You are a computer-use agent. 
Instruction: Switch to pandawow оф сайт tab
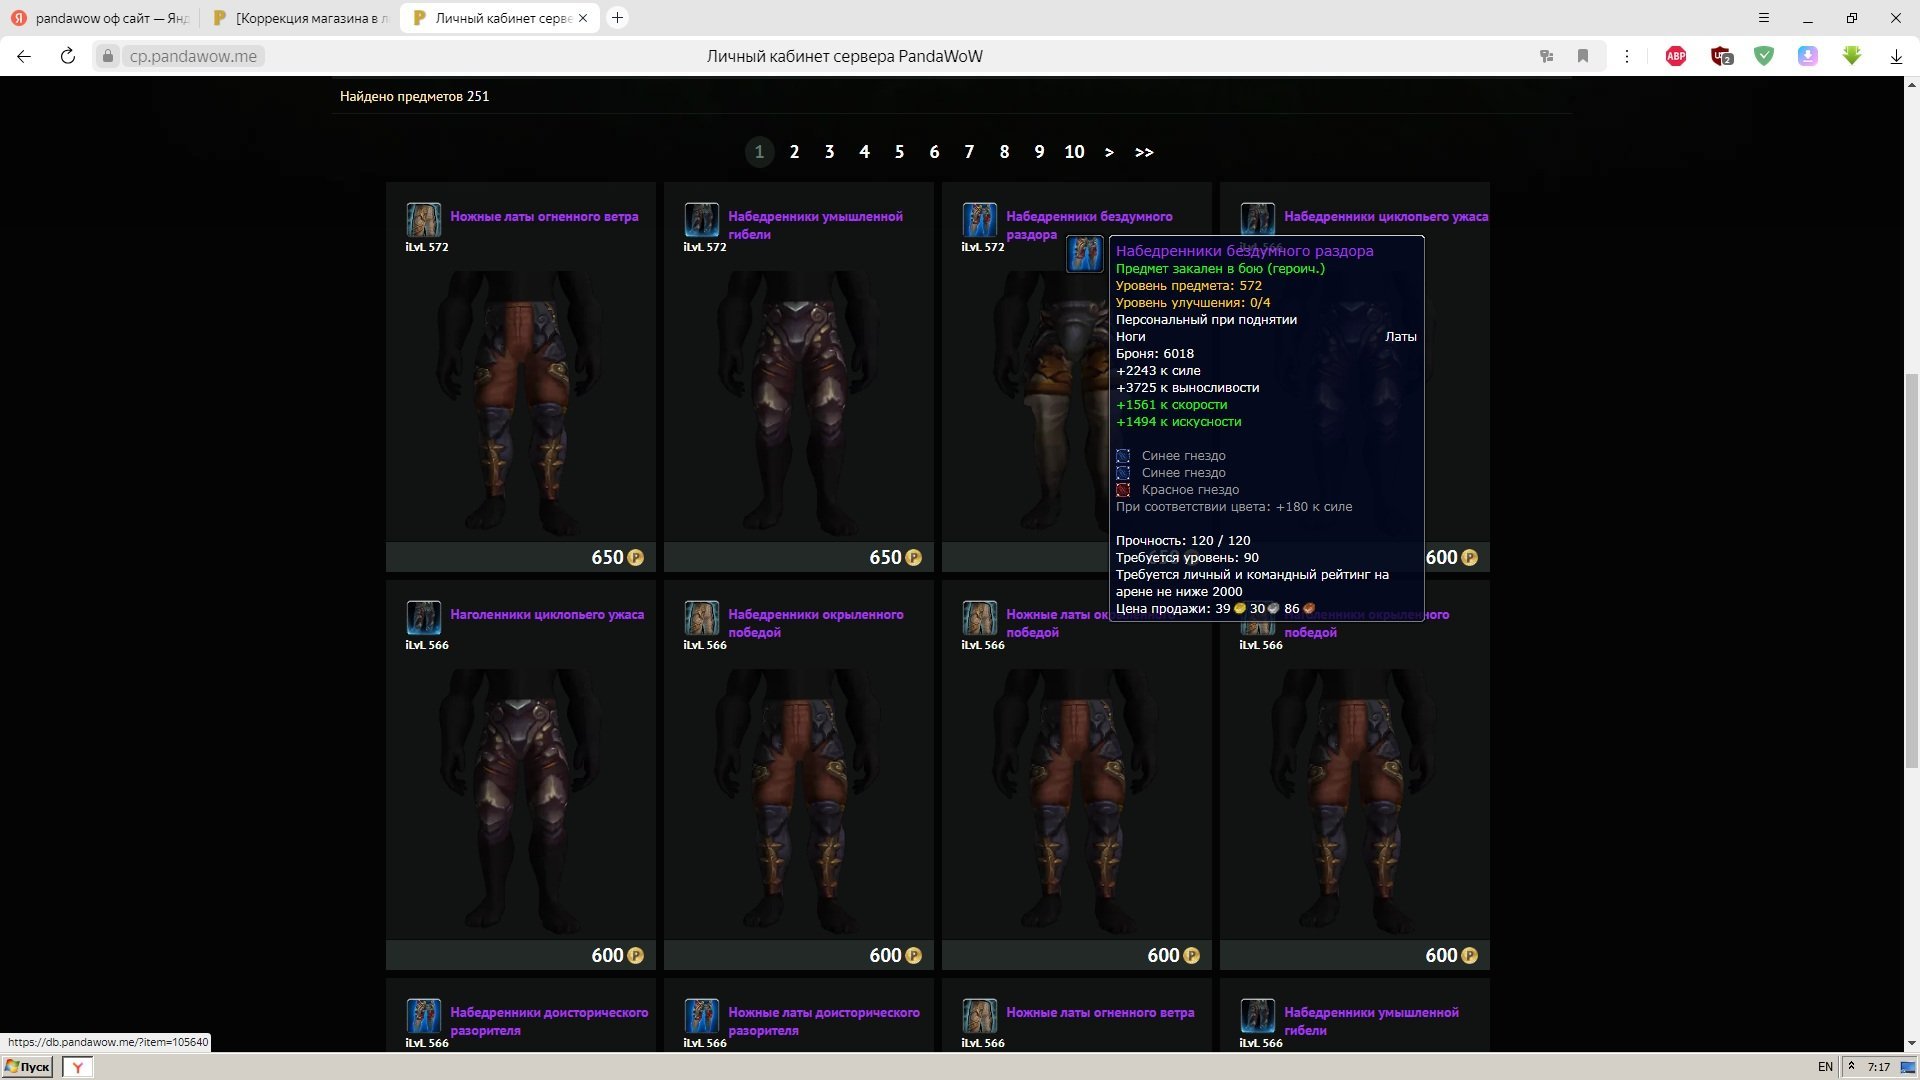[x=100, y=18]
